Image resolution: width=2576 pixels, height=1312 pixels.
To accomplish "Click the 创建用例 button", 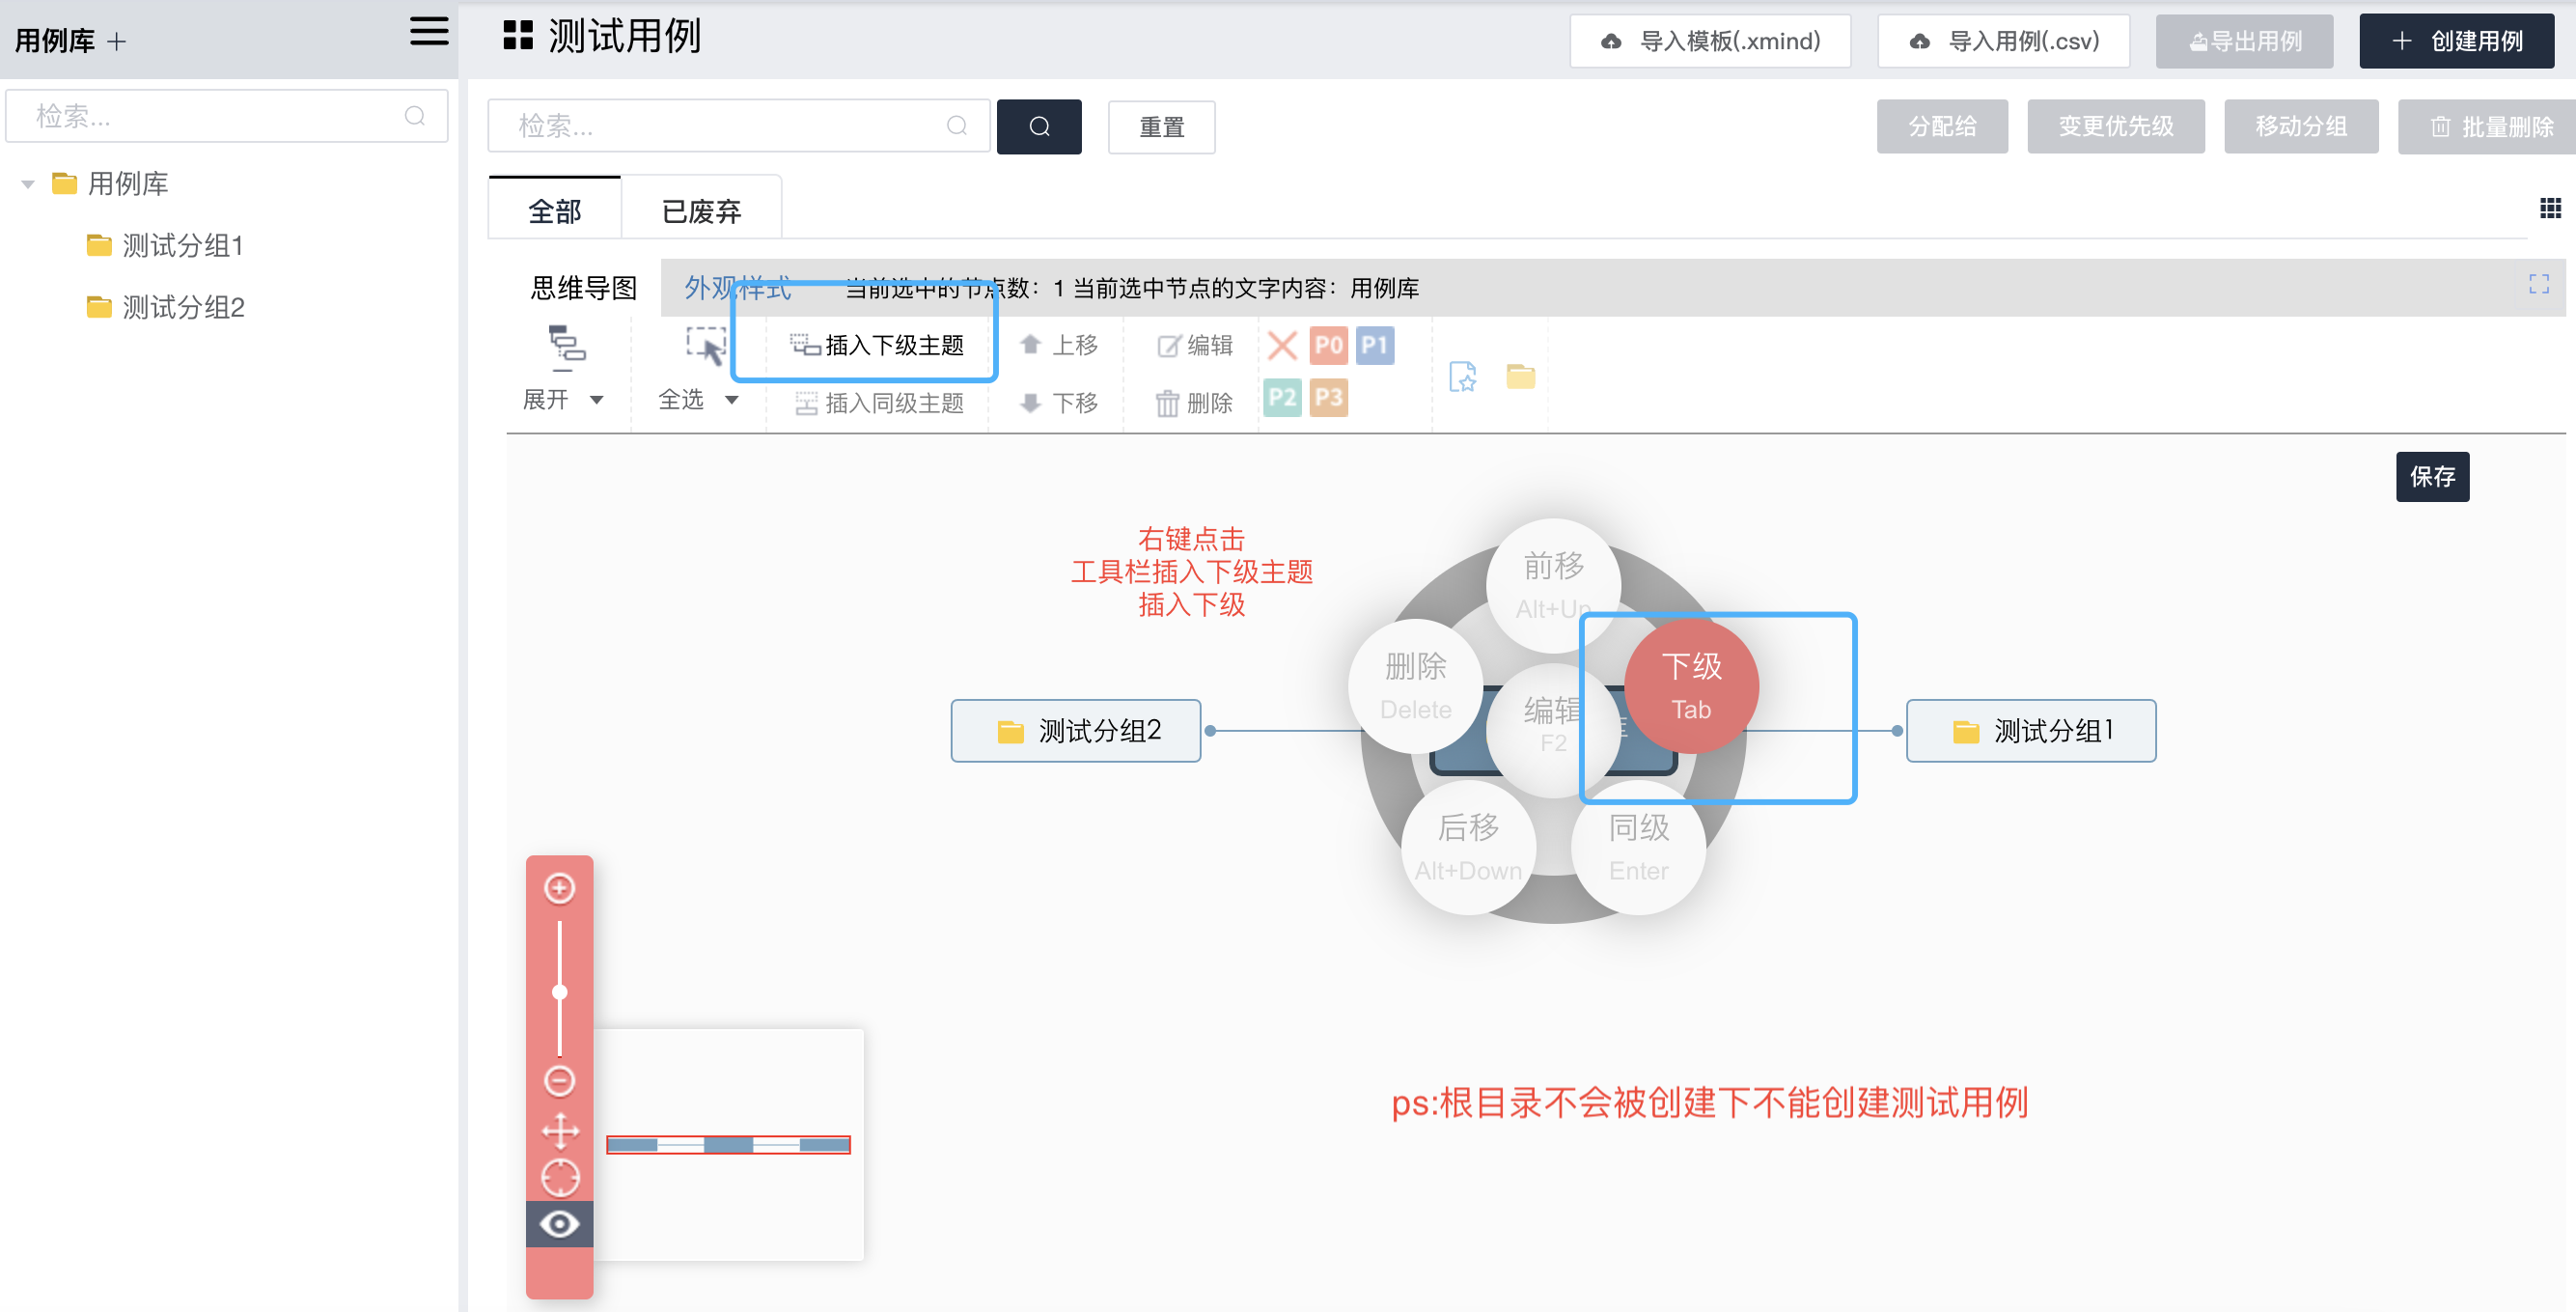I will 2456,41.
